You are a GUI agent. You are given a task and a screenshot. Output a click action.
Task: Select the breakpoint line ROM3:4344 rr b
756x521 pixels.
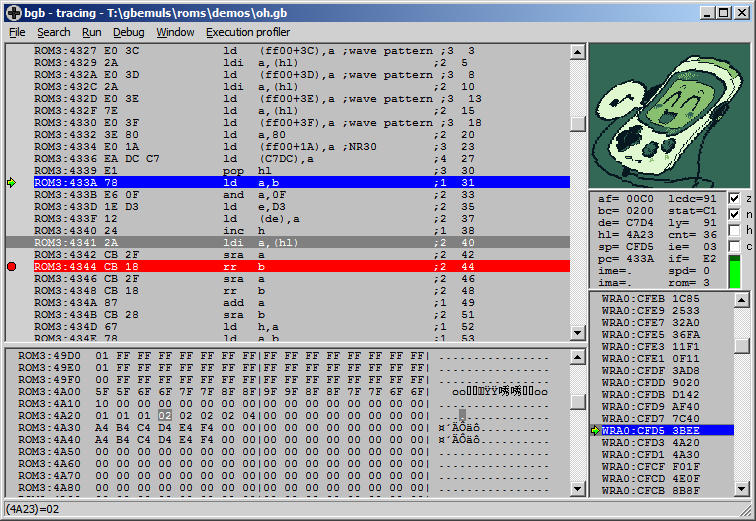click(302, 267)
